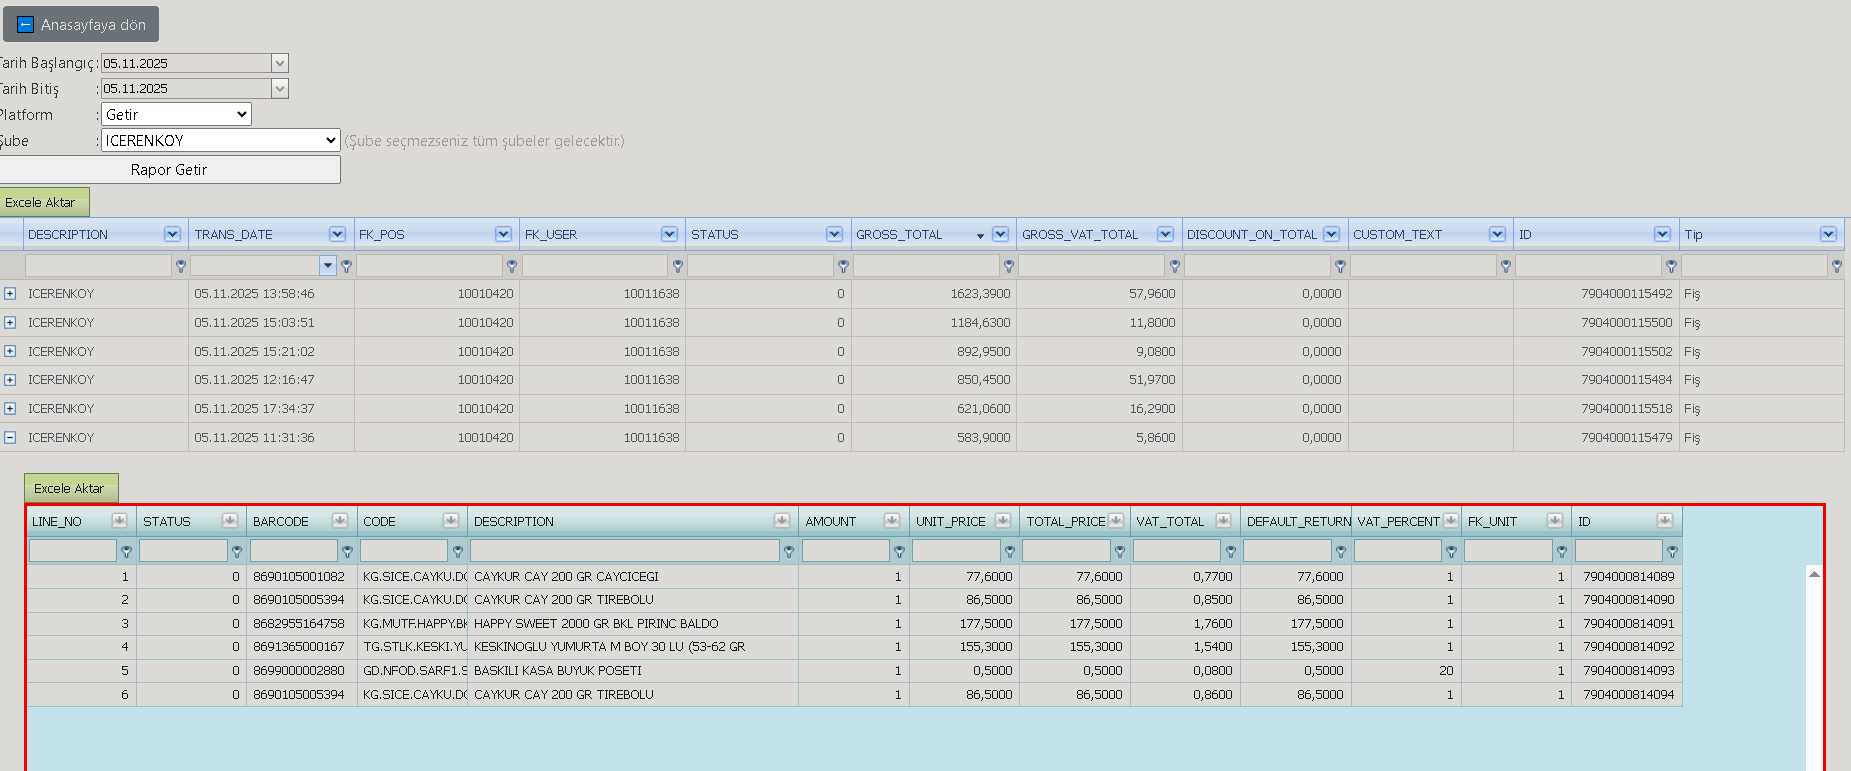Collapse the 11:31:36 ICERENKOY row
Viewport: 1851px width, 771px height.
(x=10, y=438)
